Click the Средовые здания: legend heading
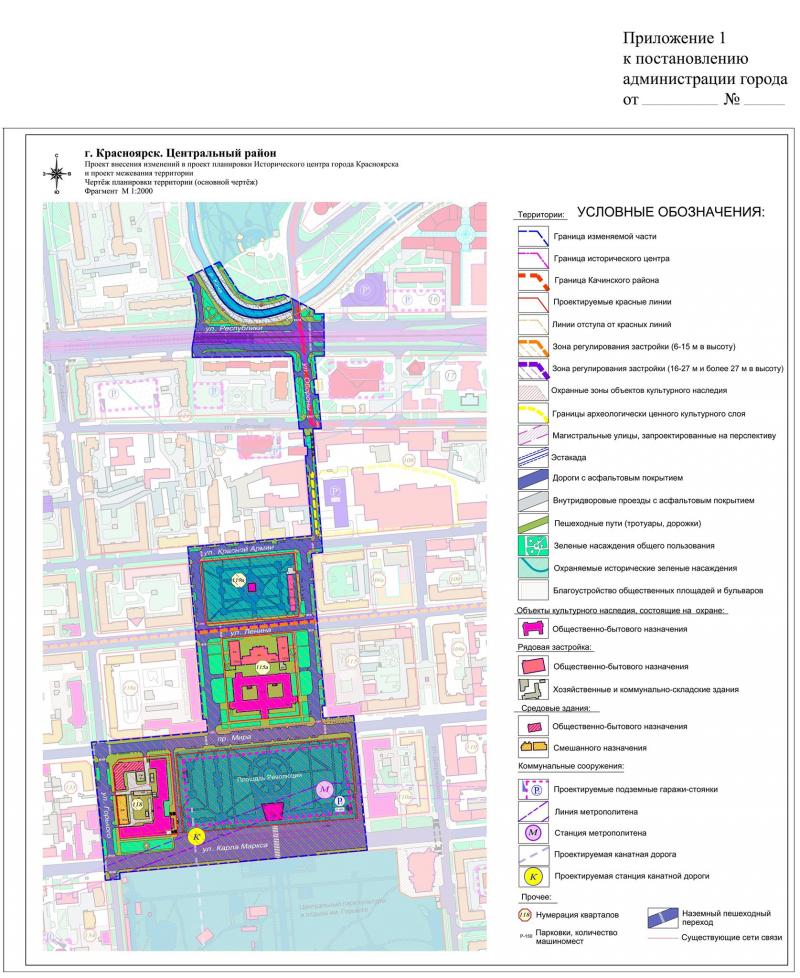Image resolution: width=800 pixels, height=978 pixels. click(556, 708)
